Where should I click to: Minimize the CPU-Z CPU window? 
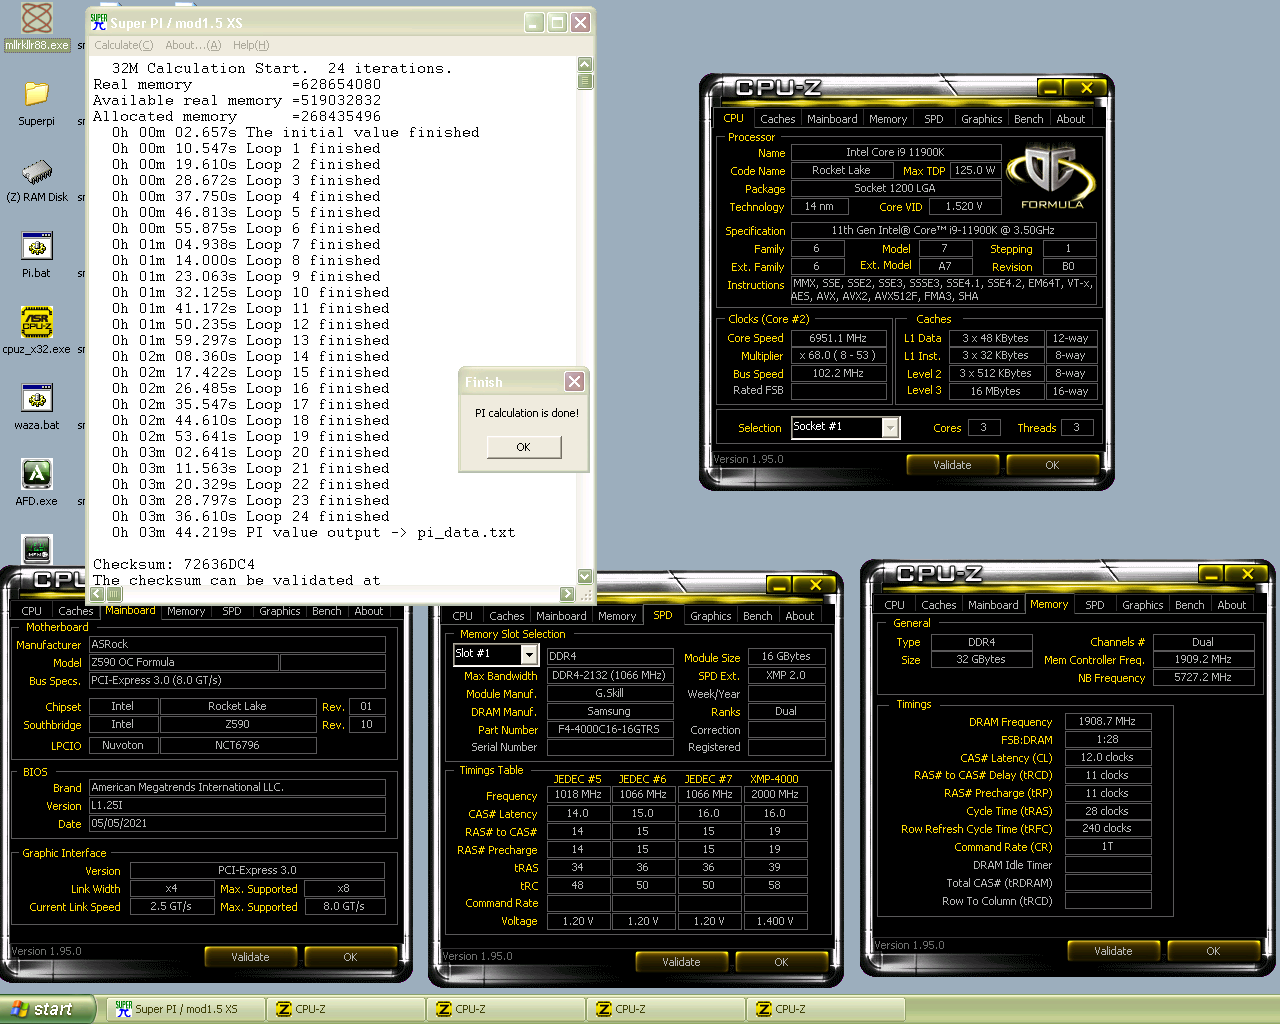1050,88
